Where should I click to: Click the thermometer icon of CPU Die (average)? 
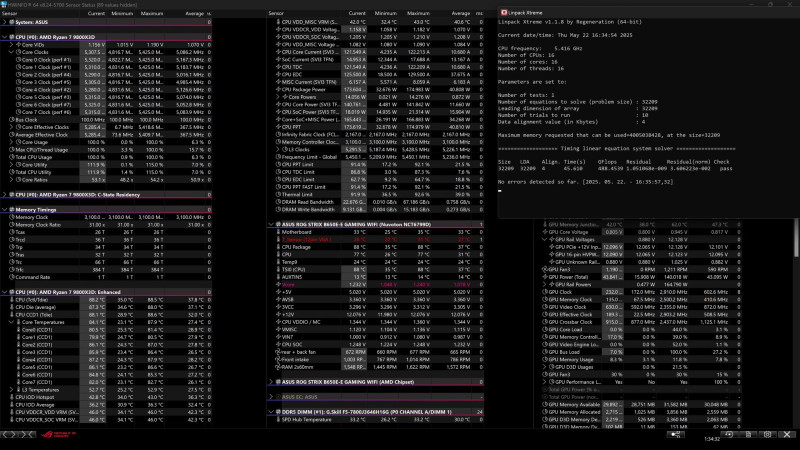click(x=12, y=307)
